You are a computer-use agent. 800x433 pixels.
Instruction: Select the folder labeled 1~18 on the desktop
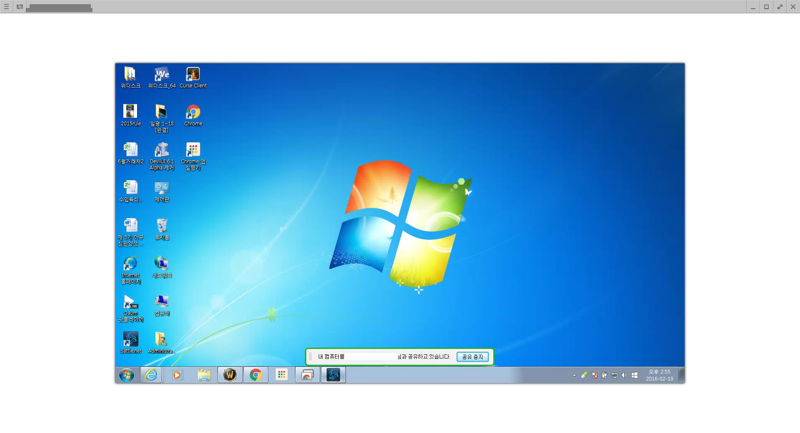click(162, 118)
